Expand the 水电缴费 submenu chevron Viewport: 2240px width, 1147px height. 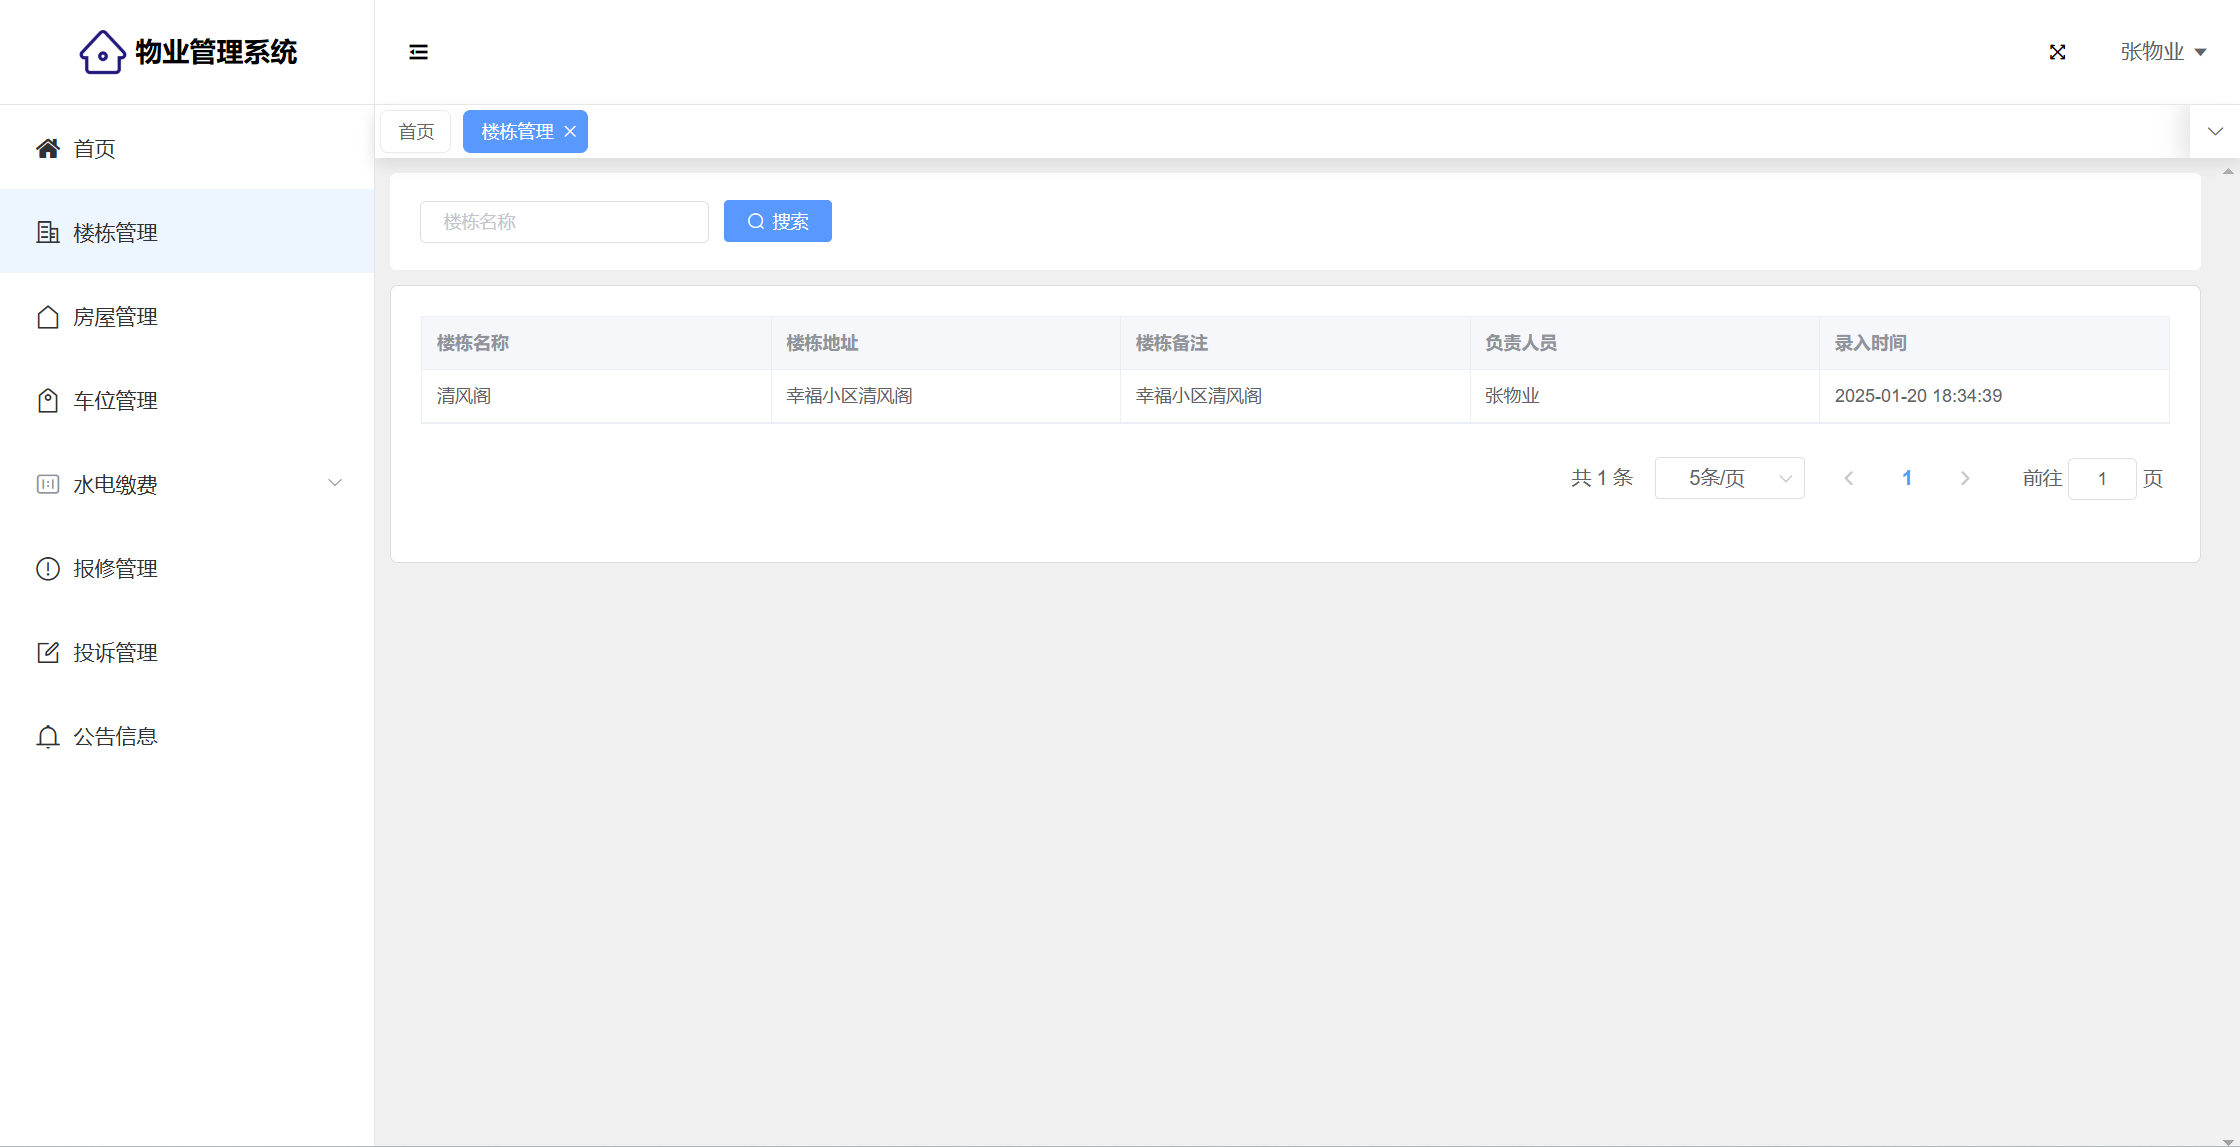335,483
